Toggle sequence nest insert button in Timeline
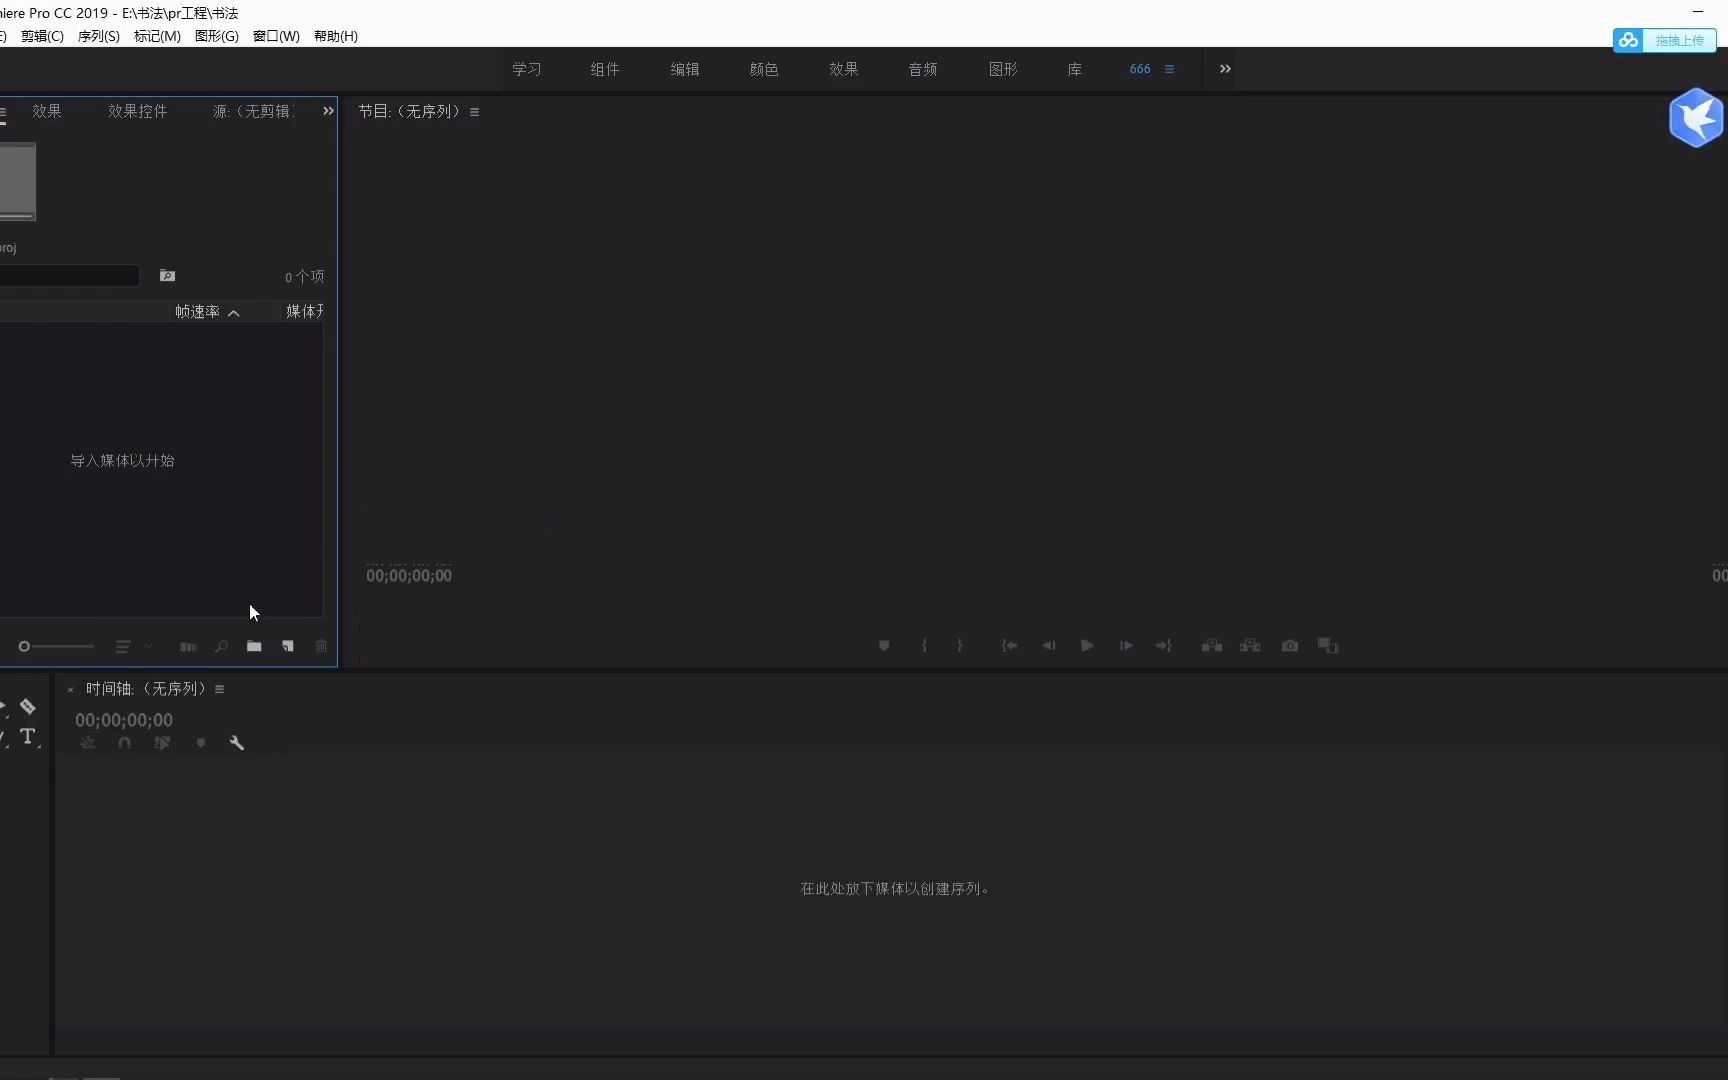Image resolution: width=1728 pixels, height=1080 pixels. pyautogui.click(x=88, y=743)
